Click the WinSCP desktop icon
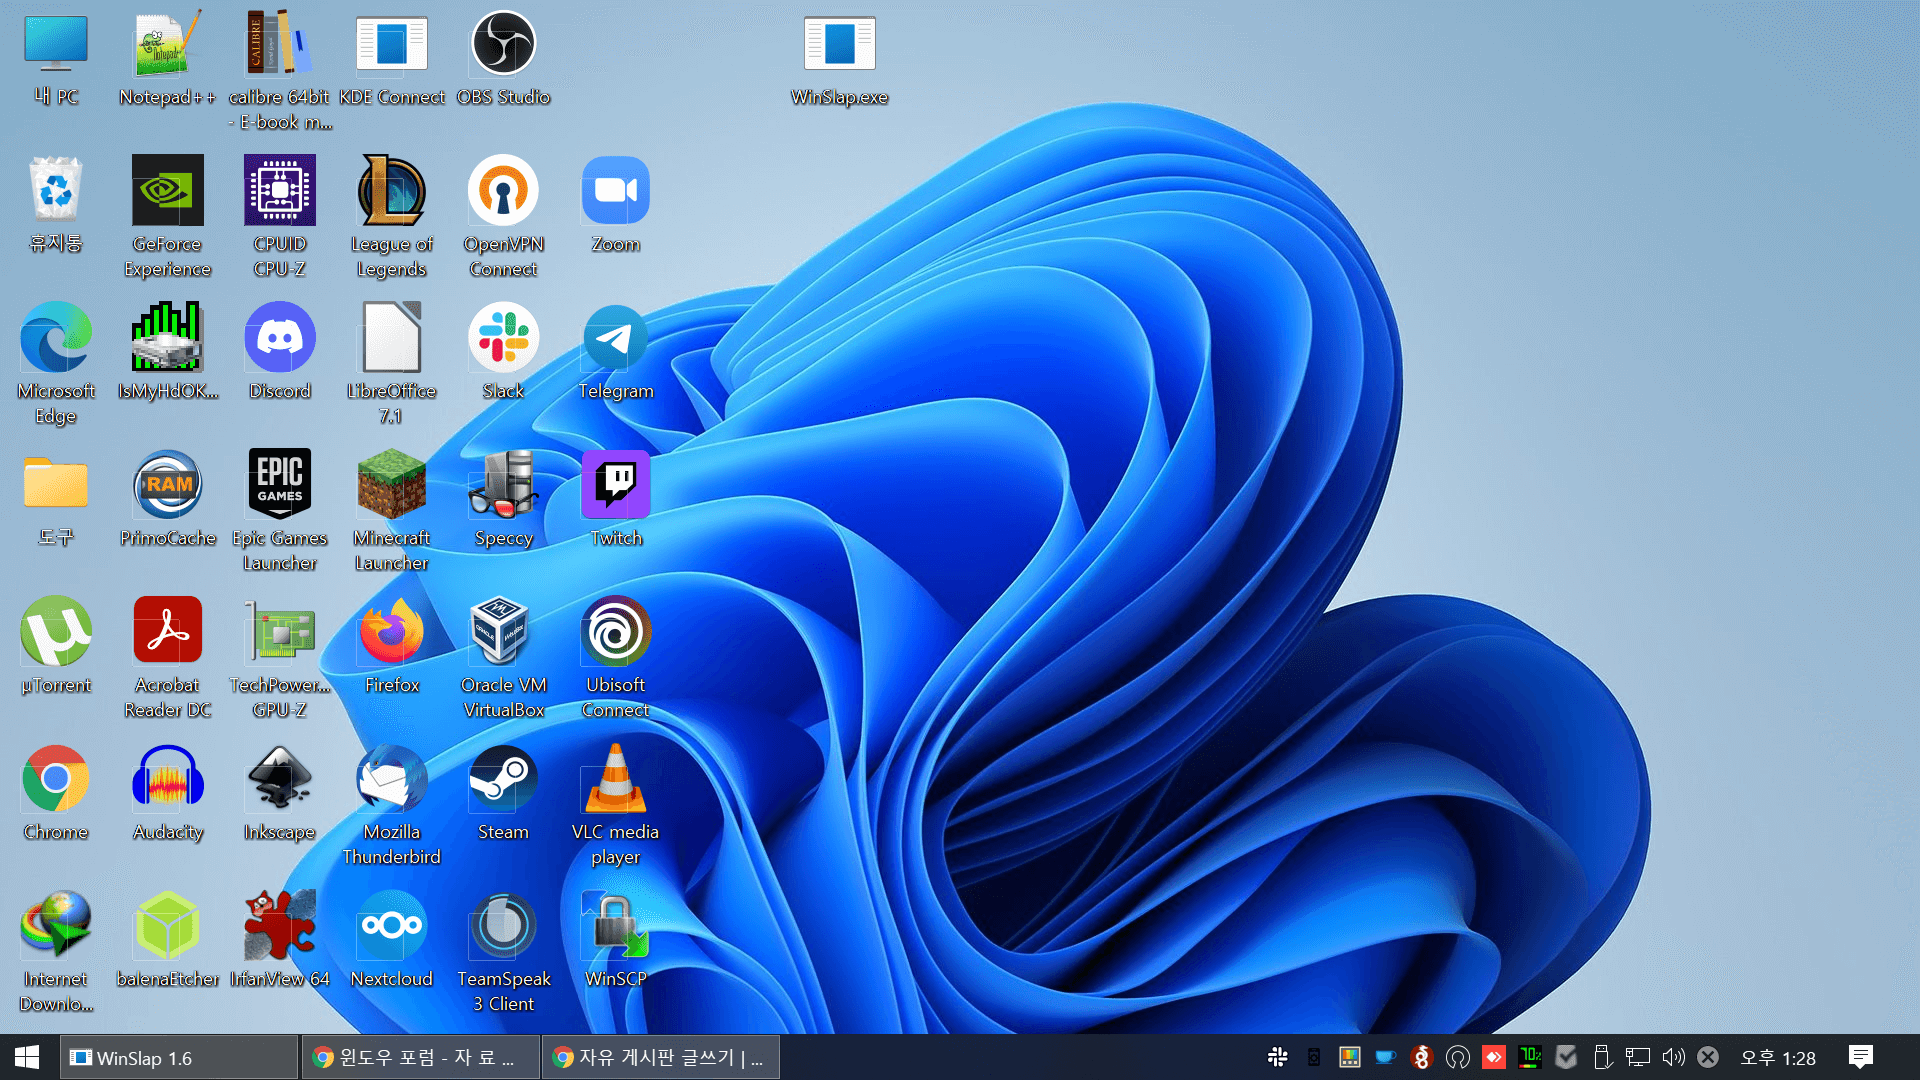The width and height of the screenshot is (1920, 1080). point(616,939)
